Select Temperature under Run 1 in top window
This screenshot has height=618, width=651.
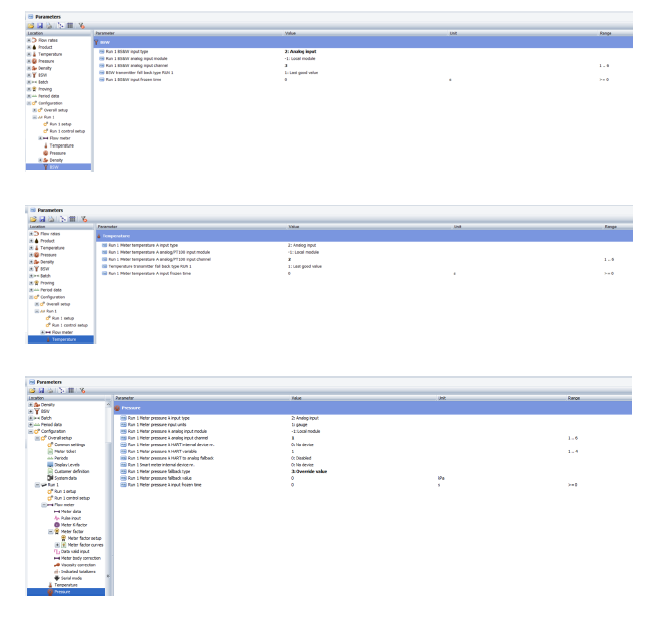point(61,146)
